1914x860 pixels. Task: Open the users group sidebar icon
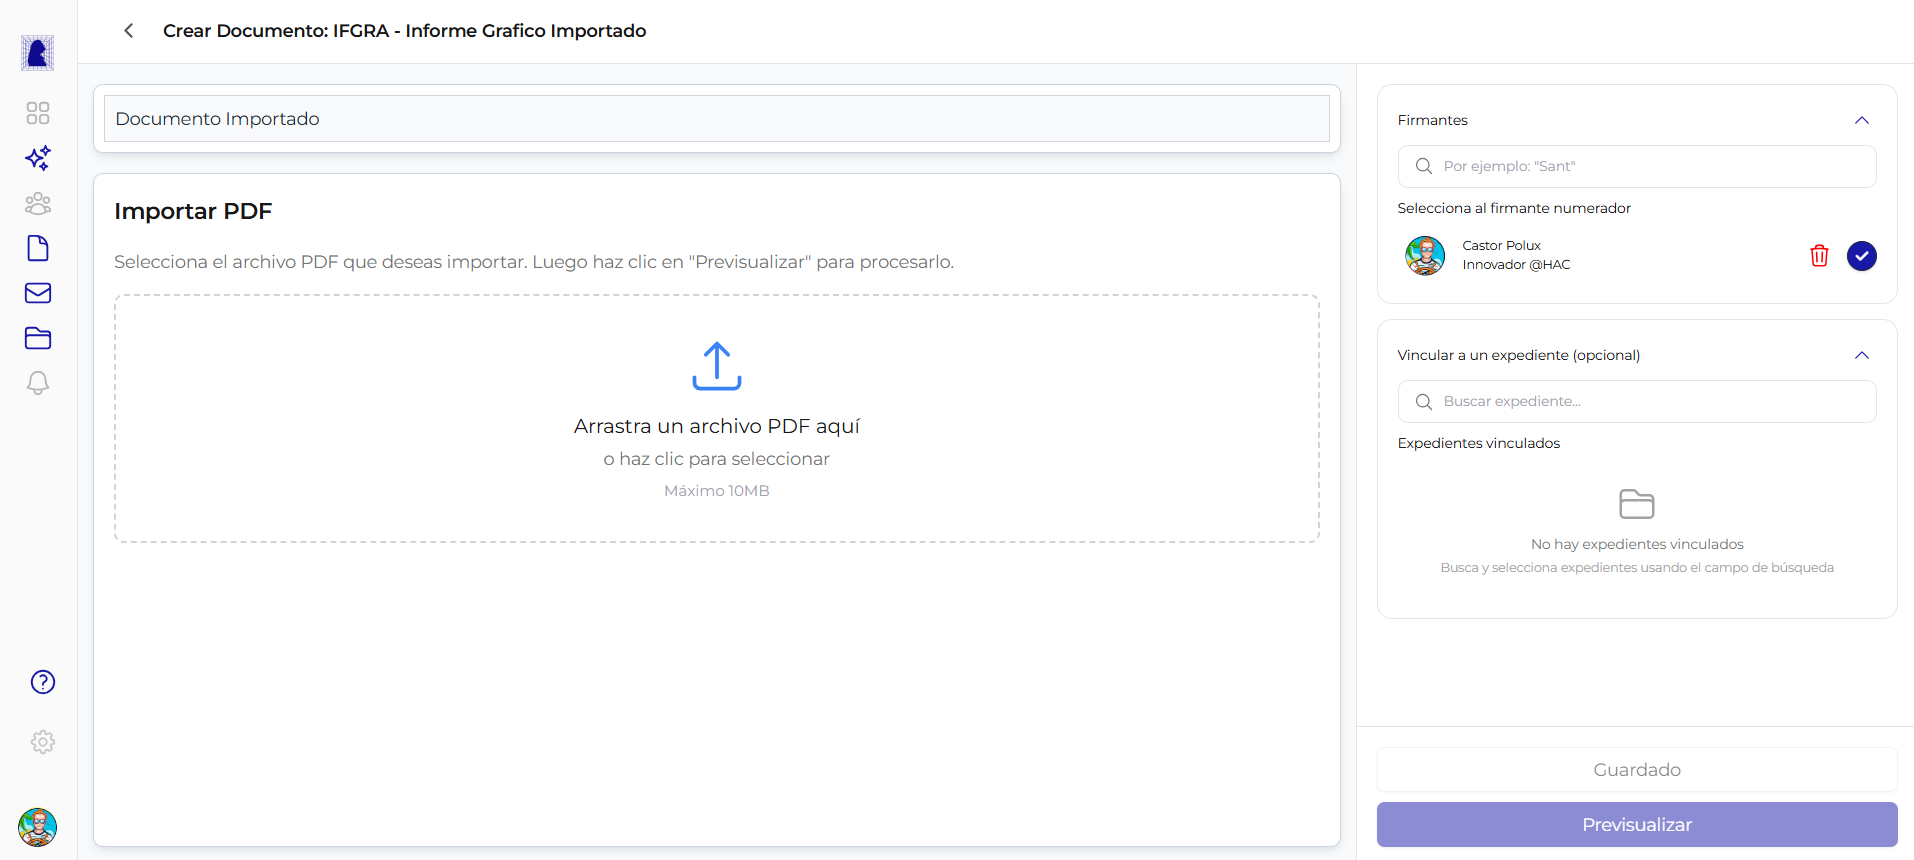pos(38,204)
